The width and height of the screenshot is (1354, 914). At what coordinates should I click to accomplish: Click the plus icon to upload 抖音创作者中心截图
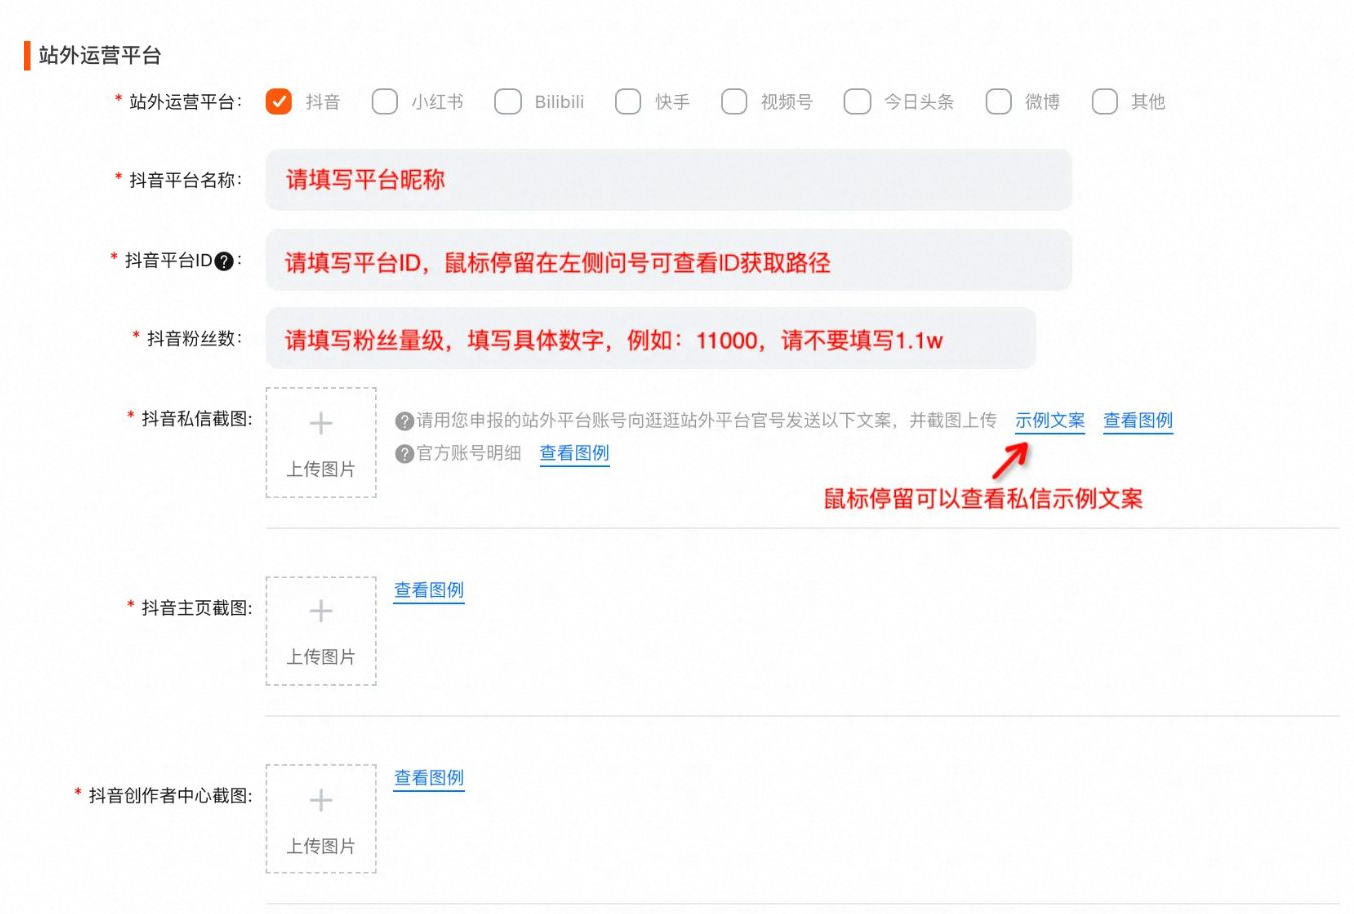[x=320, y=799]
